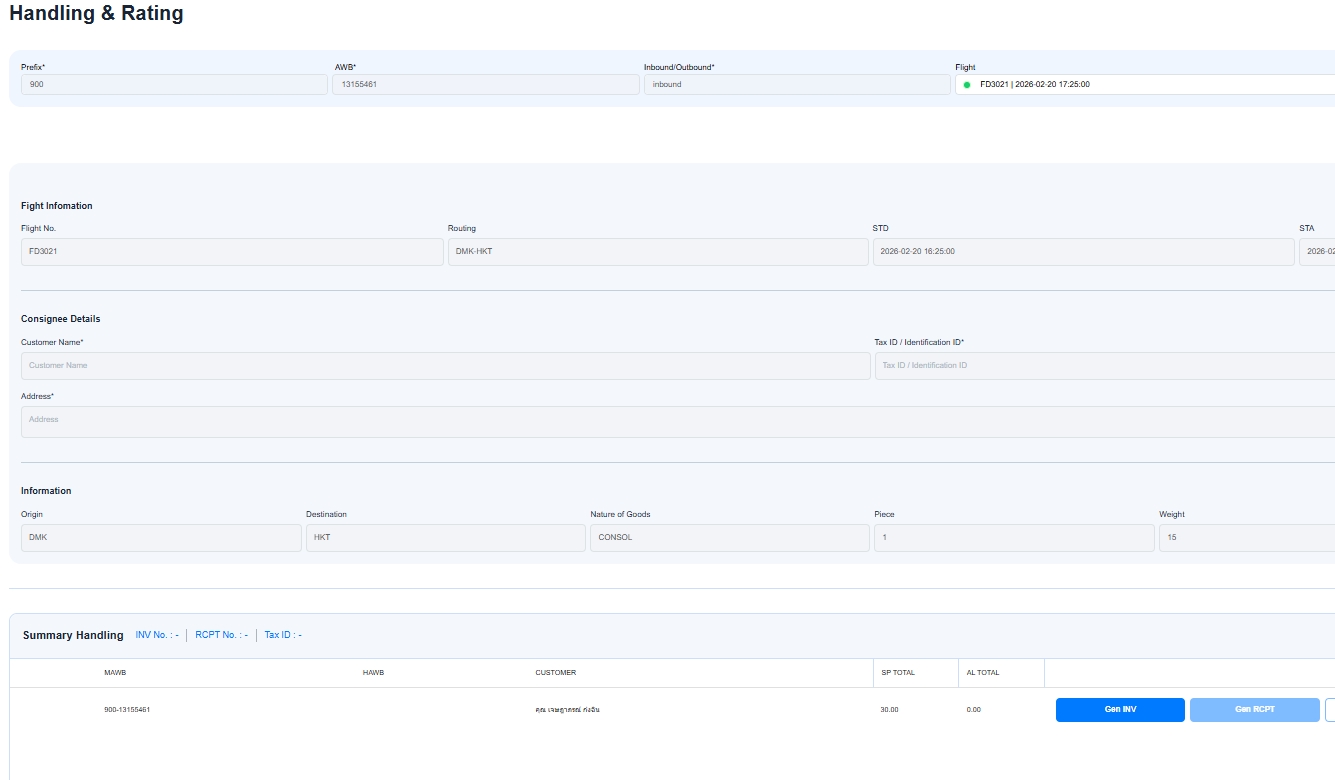Click the Gen INV button
The width and height of the screenshot is (1335, 780).
(x=1120, y=710)
